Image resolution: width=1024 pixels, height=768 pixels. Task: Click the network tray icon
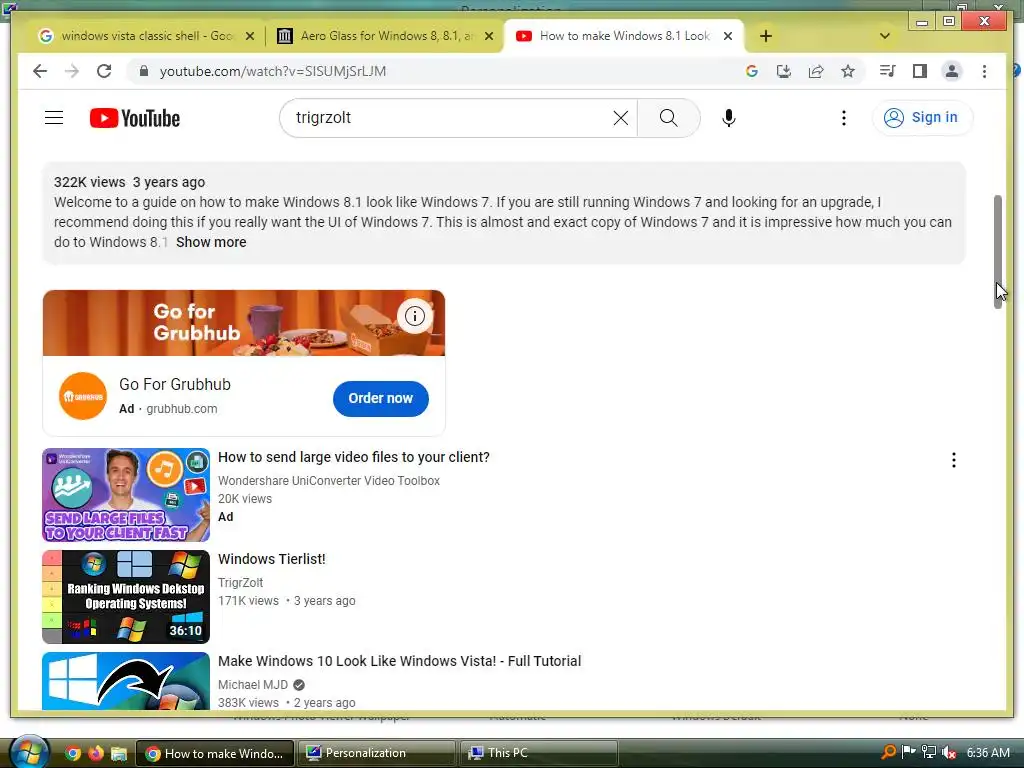tap(928, 753)
